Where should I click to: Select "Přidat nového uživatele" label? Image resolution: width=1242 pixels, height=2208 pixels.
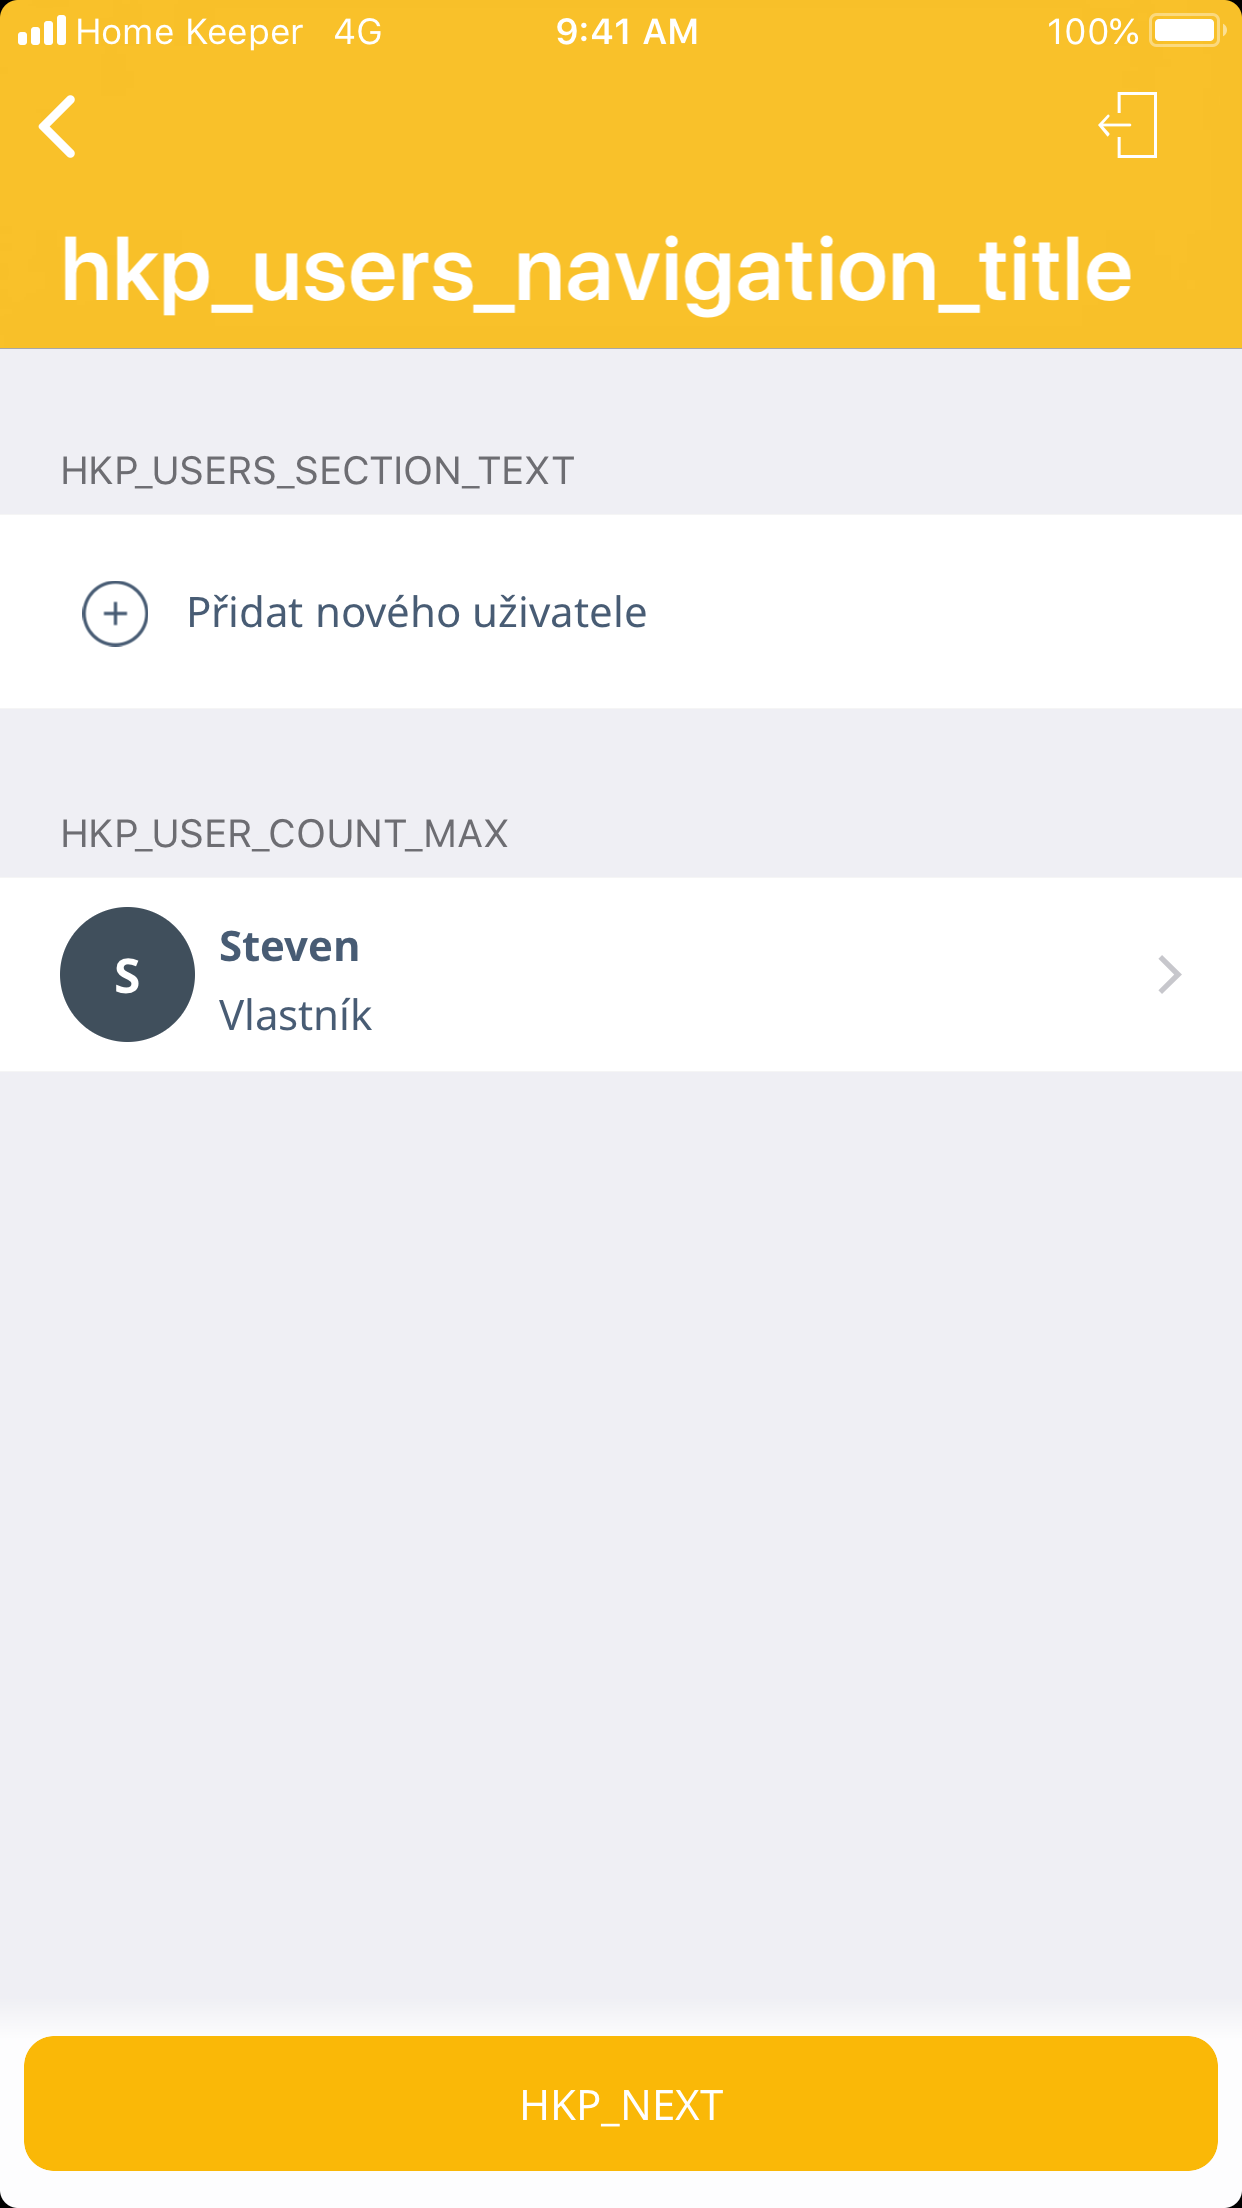coord(416,613)
